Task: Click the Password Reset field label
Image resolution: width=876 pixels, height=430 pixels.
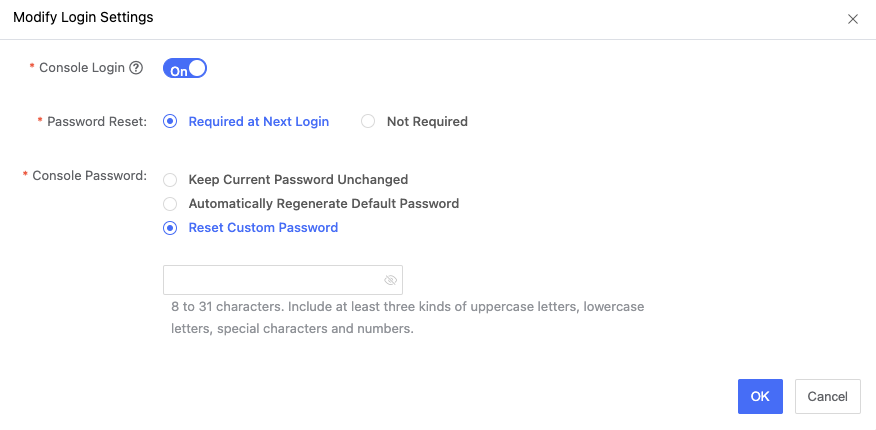Action: coord(97,121)
